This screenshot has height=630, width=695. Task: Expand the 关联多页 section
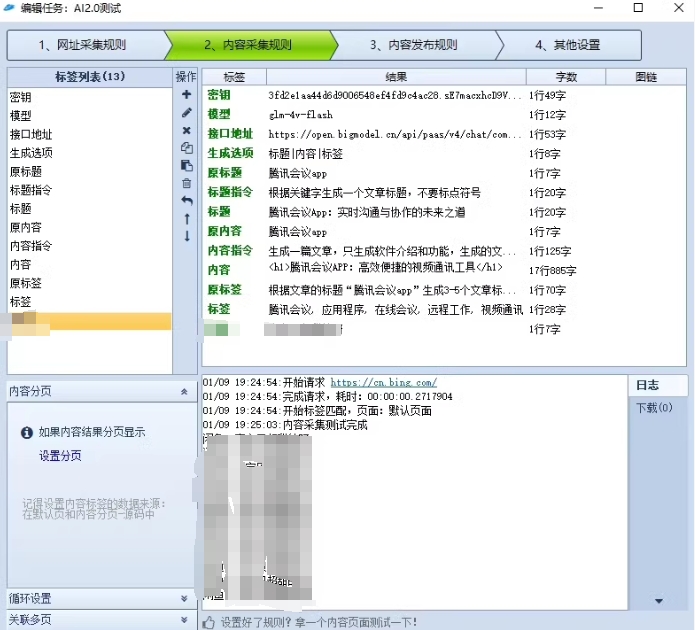pos(184,619)
